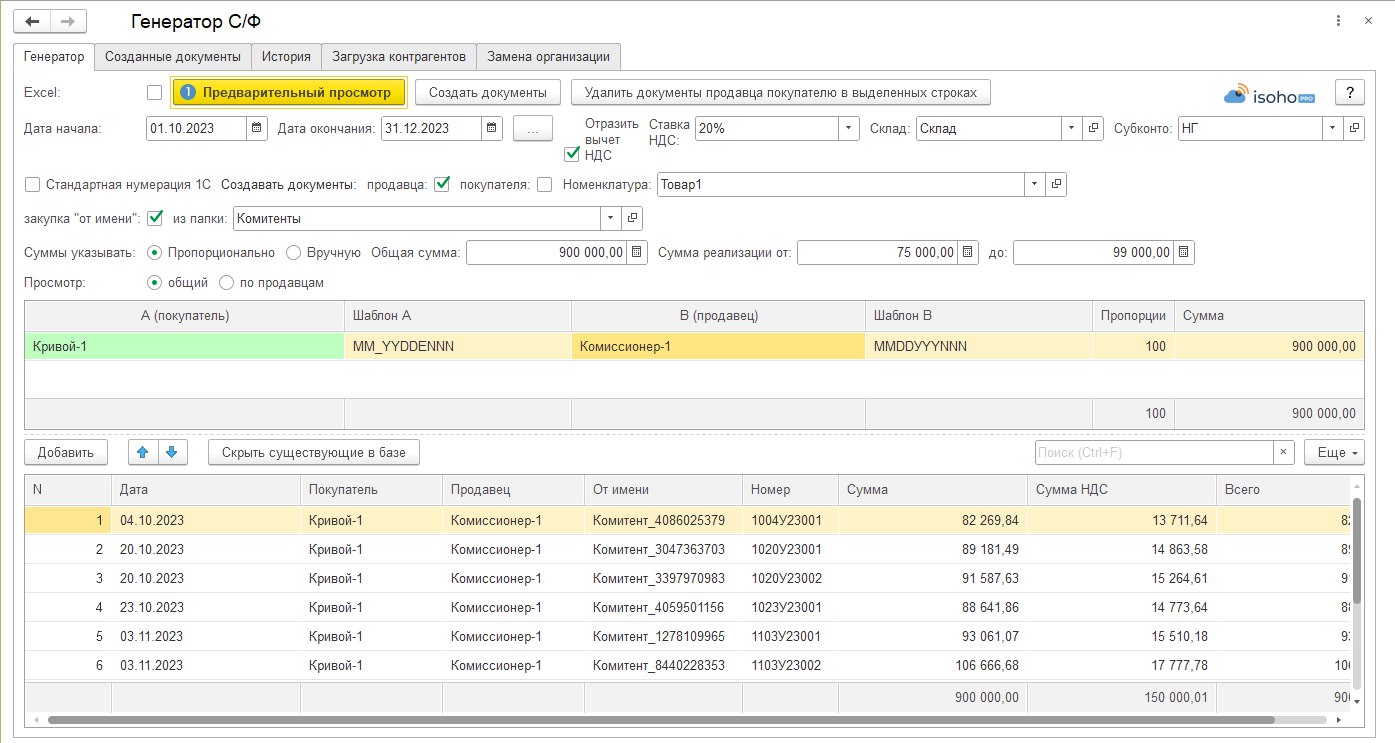Image resolution: width=1395 pixels, height=743 pixels.
Task: Select template cell MMDDYYYNNN
Action: 979,346
